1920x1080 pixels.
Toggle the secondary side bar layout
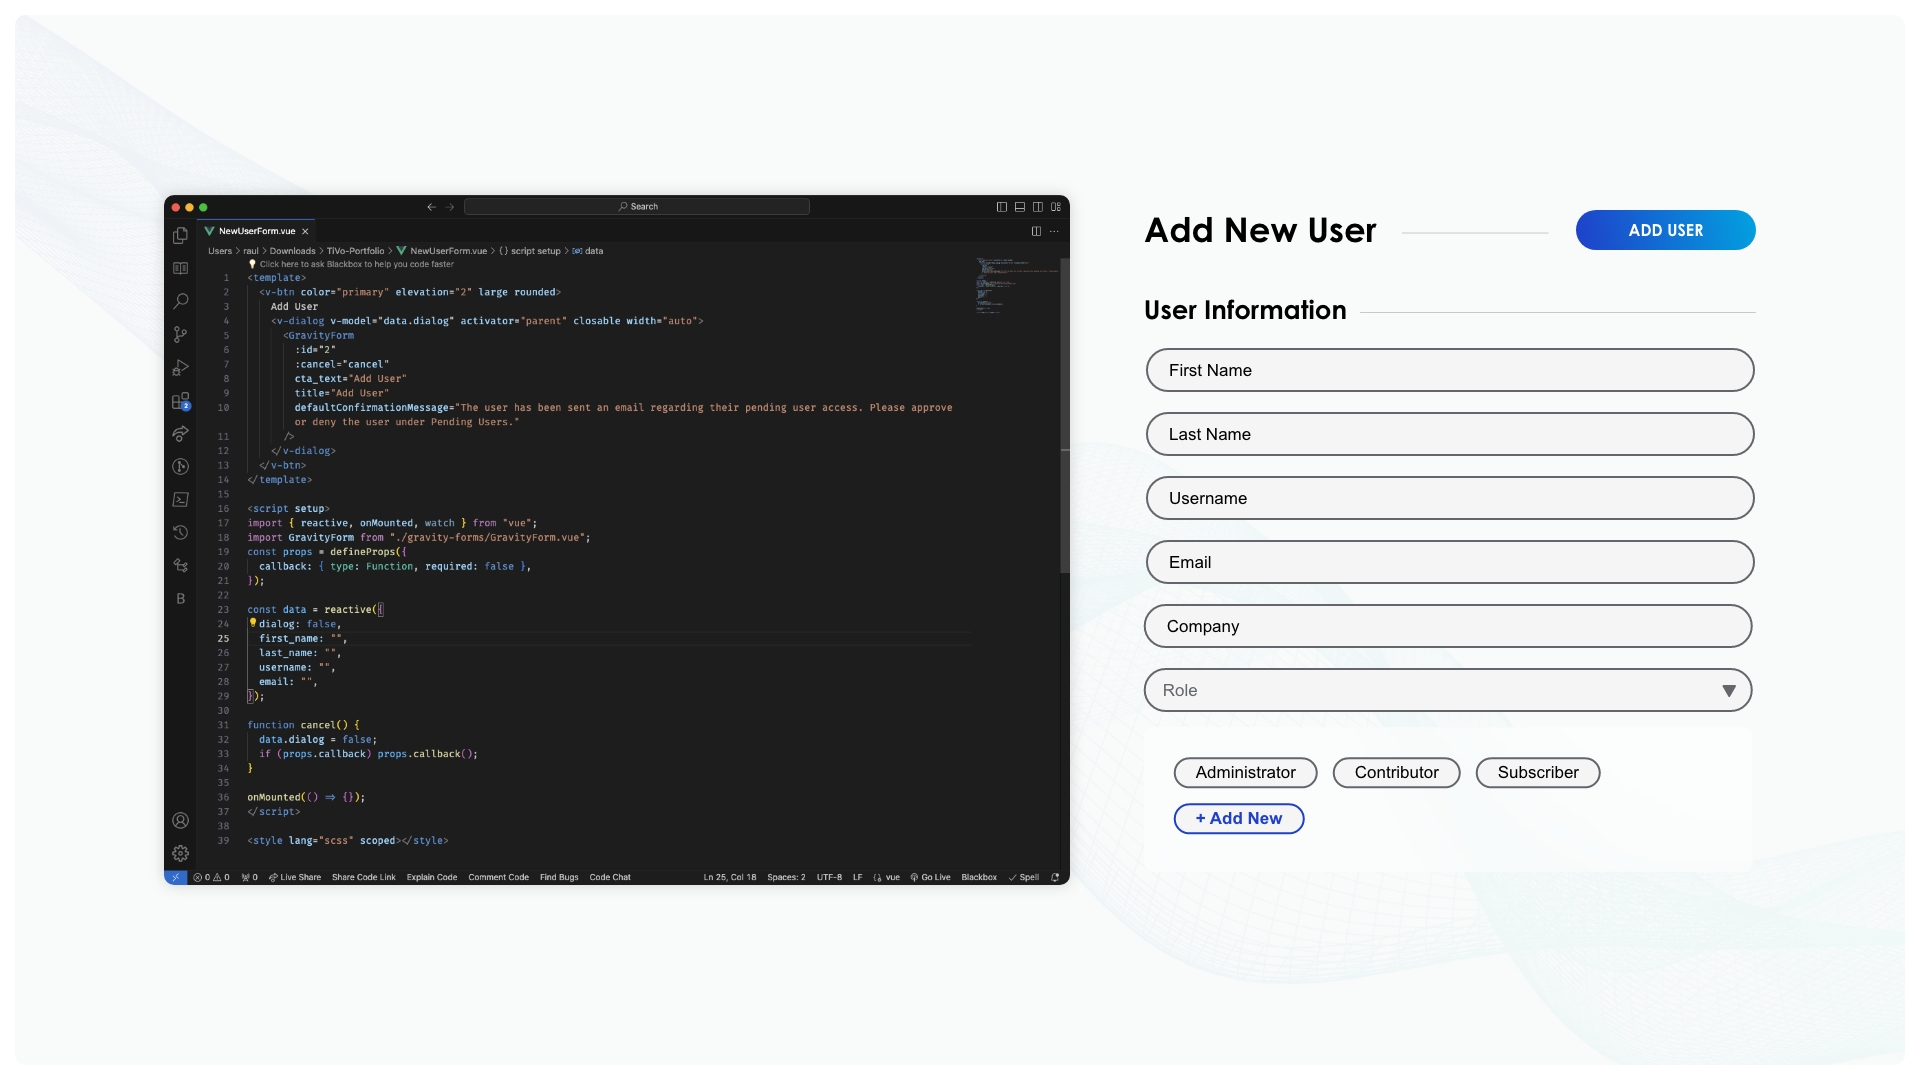pos(1037,207)
